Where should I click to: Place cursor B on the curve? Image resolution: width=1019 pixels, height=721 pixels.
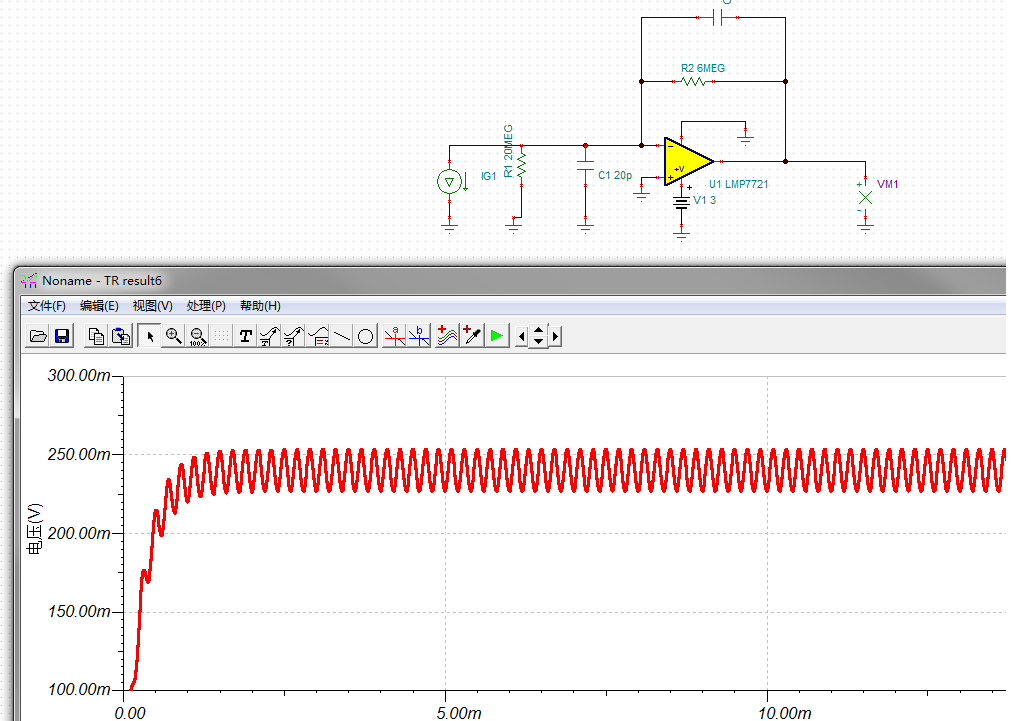pyautogui.click(x=419, y=337)
